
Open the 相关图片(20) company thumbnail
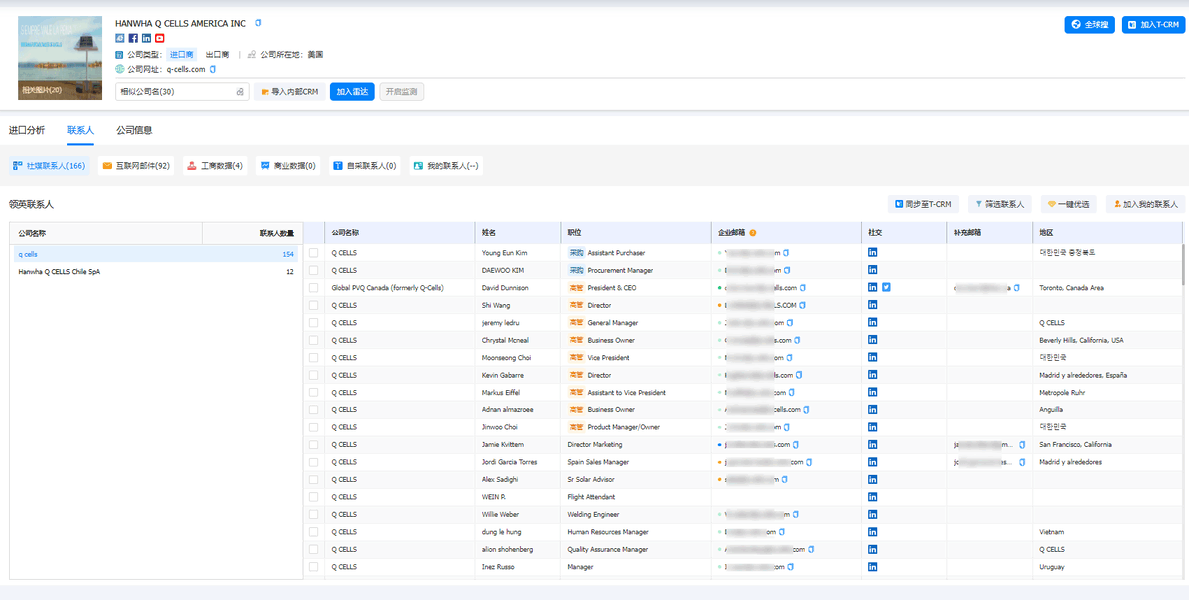60,58
